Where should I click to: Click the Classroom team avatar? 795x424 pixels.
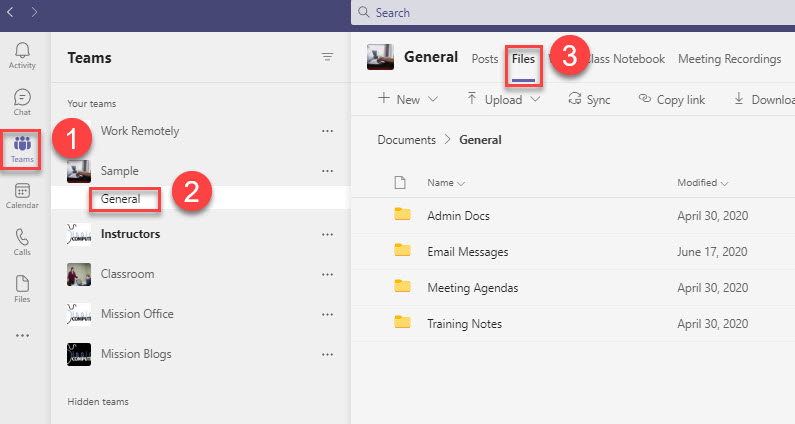click(x=79, y=274)
